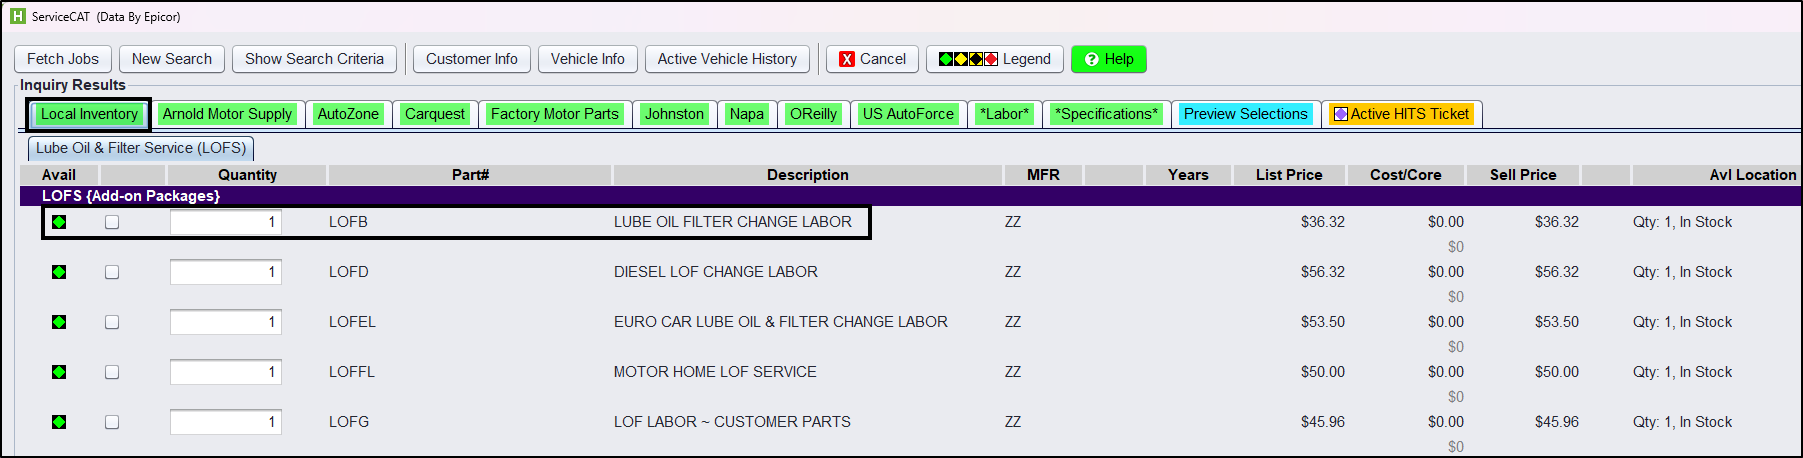Click the availability icon in LOFG row

59,422
